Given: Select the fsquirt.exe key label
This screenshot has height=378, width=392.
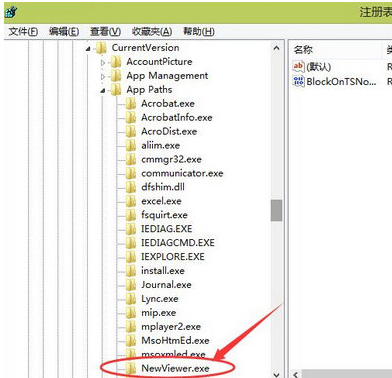Looking at the screenshot, I should click(x=164, y=216).
